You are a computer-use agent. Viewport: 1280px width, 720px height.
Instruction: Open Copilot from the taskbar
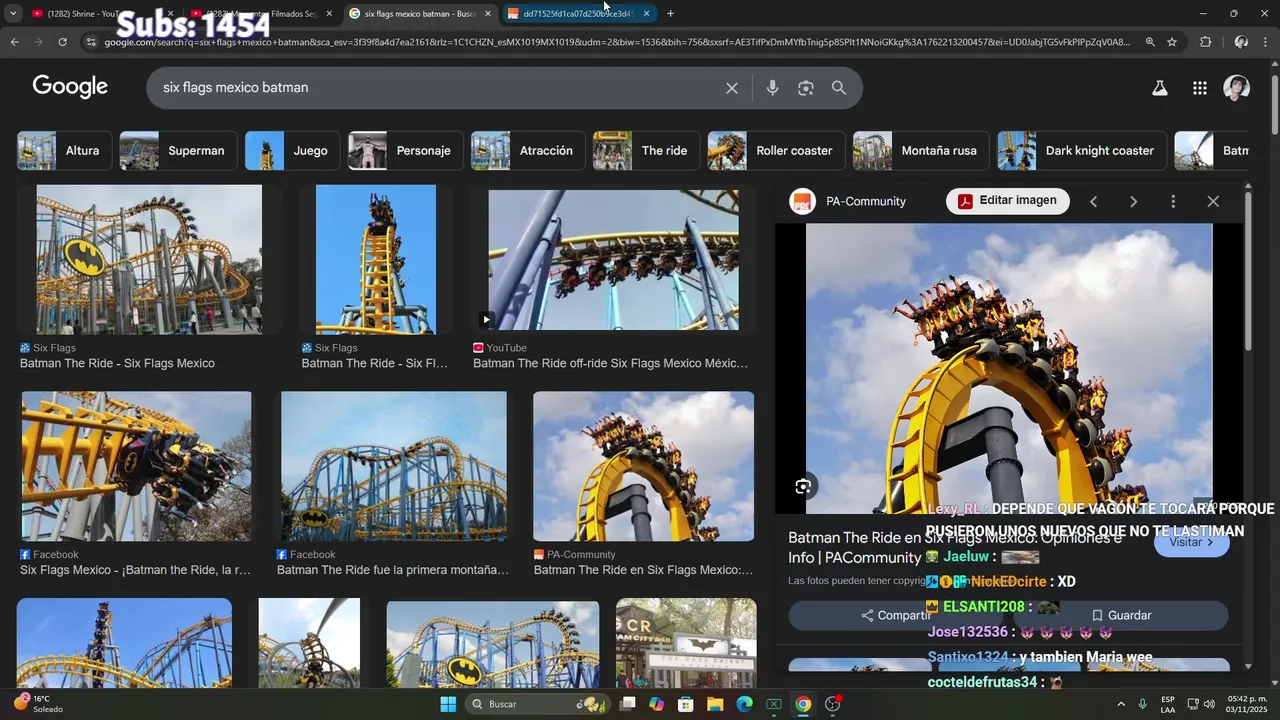657,704
